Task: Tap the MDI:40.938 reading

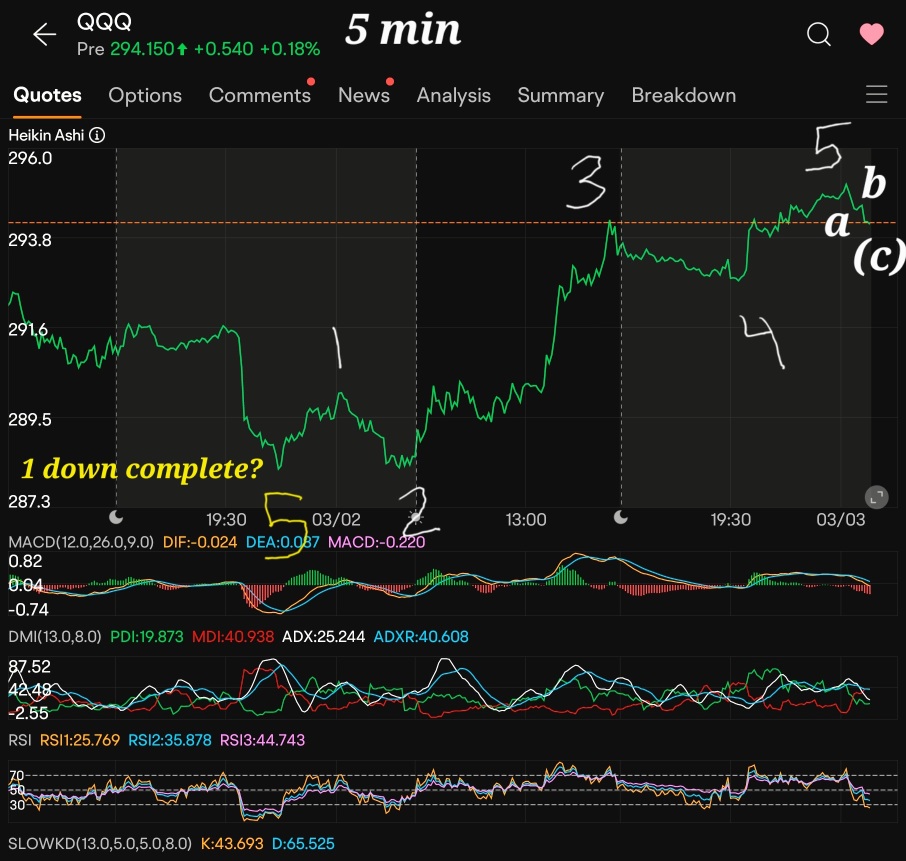Action: pyautogui.click(x=233, y=637)
